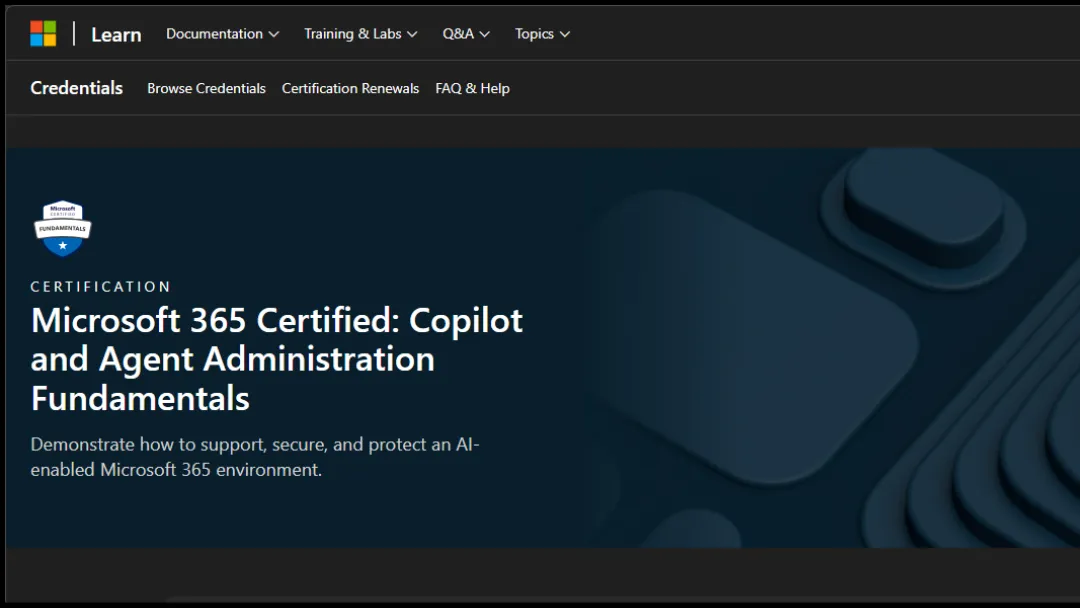Expand the Topics dropdown menu
This screenshot has width=1080, height=608.
(543, 34)
